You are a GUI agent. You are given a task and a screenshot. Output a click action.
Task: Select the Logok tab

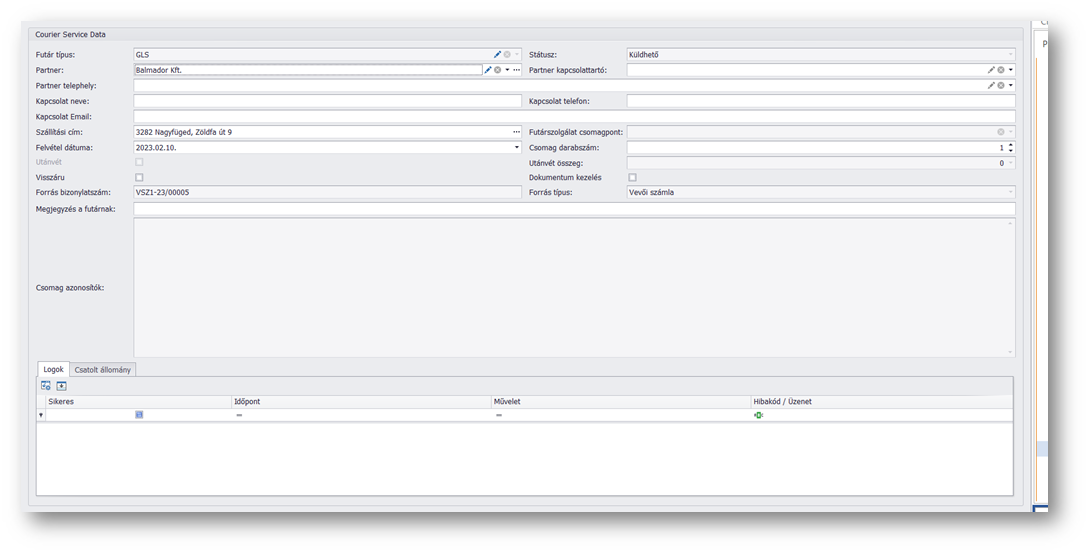(x=53, y=370)
